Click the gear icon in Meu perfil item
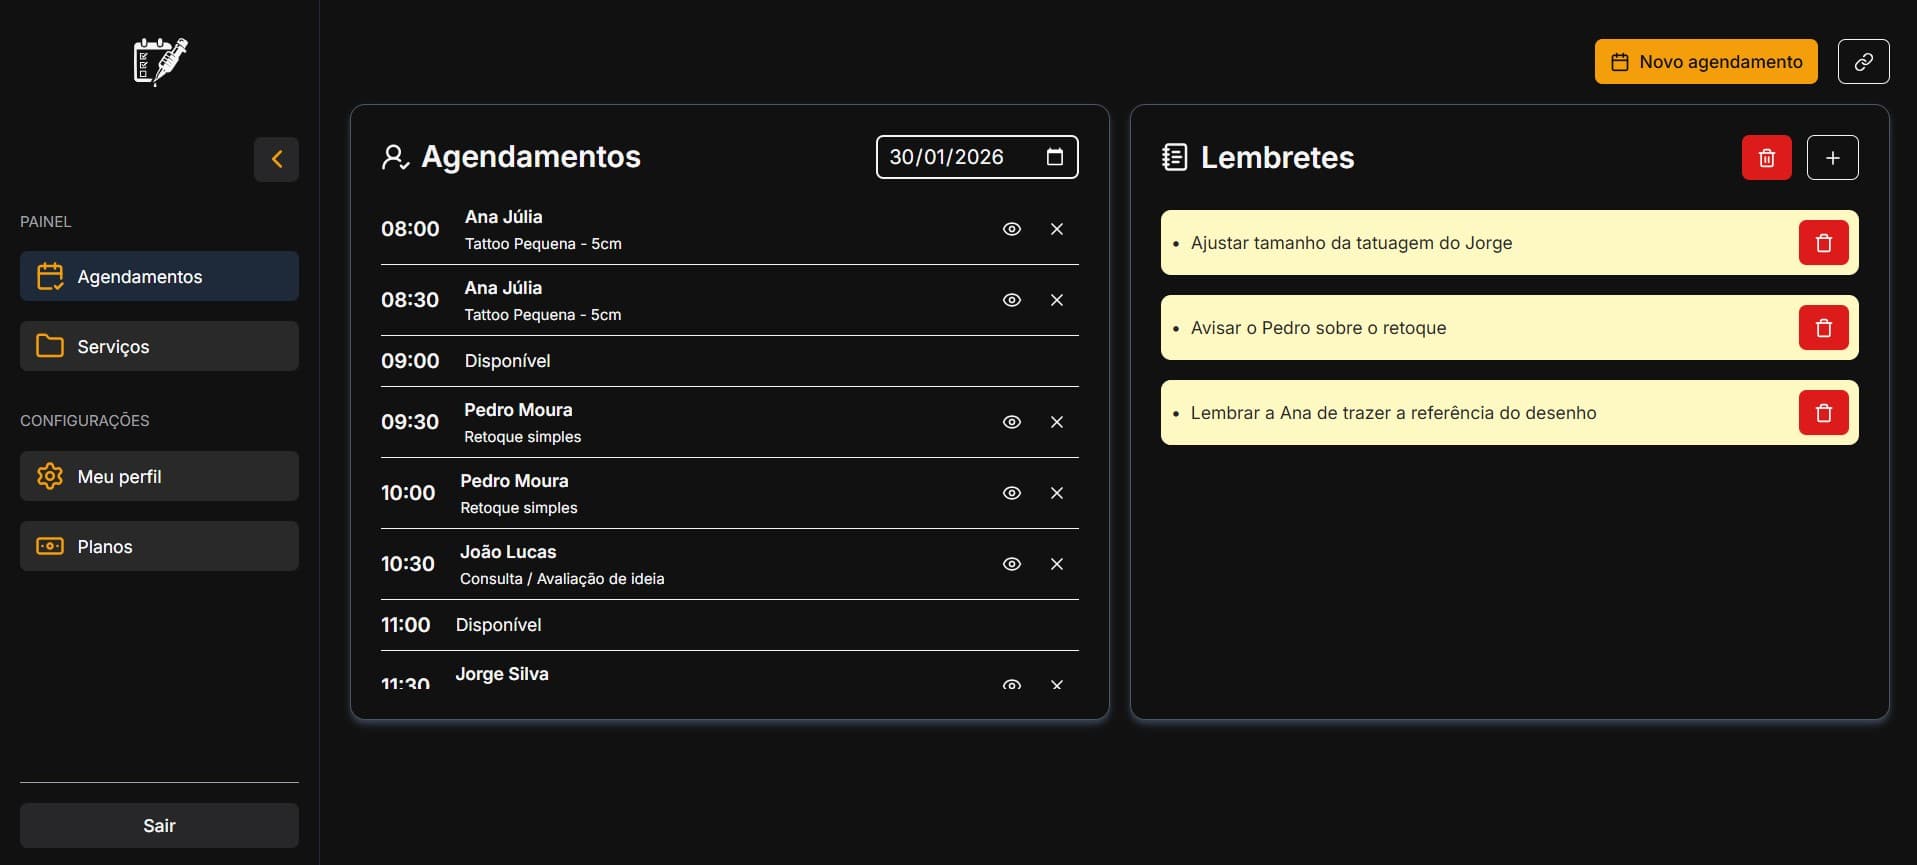Viewport: 1917px width, 865px height. click(50, 476)
